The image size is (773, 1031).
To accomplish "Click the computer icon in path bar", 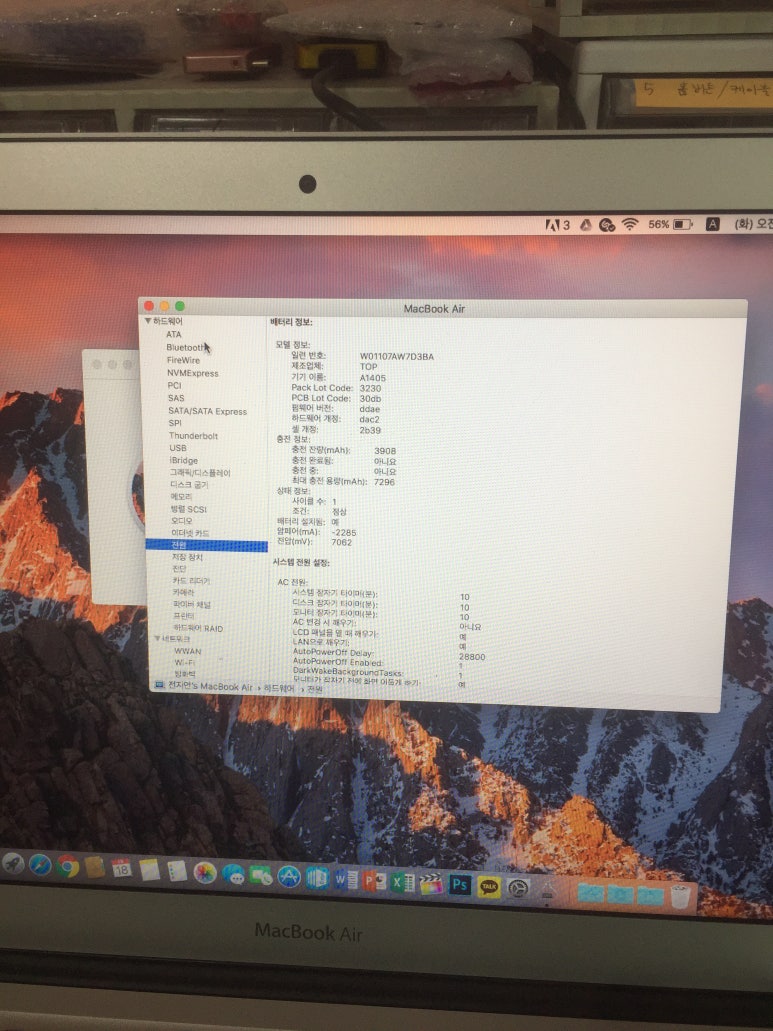I will pyautogui.click(x=158, y=685).
